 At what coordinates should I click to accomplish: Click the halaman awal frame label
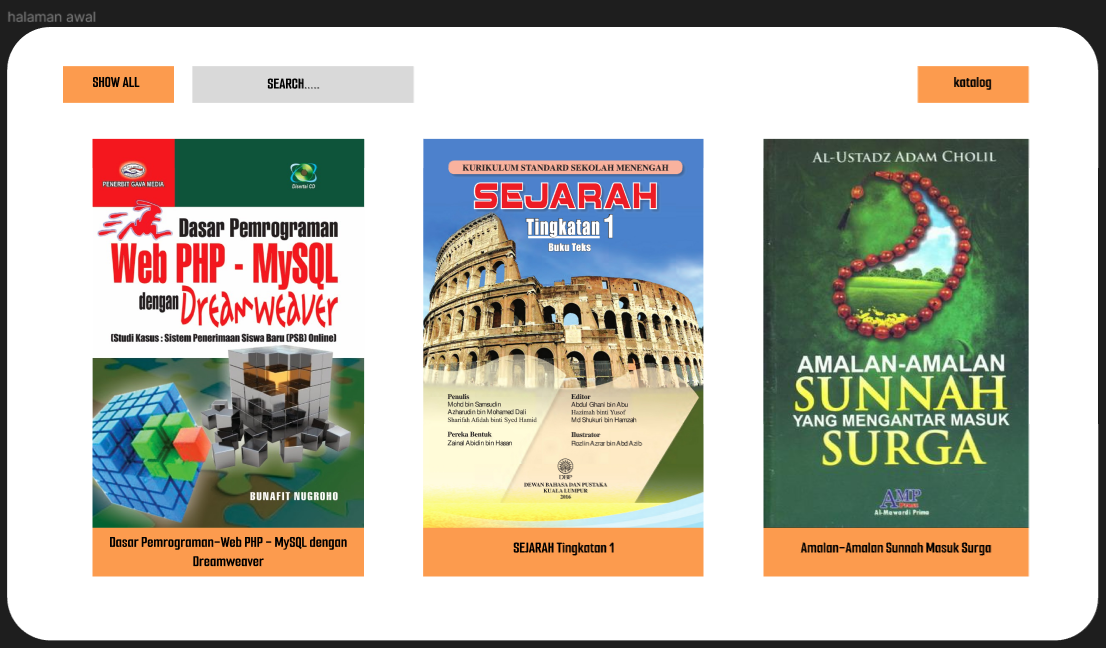pyautogui.click(x=51, y=17)
